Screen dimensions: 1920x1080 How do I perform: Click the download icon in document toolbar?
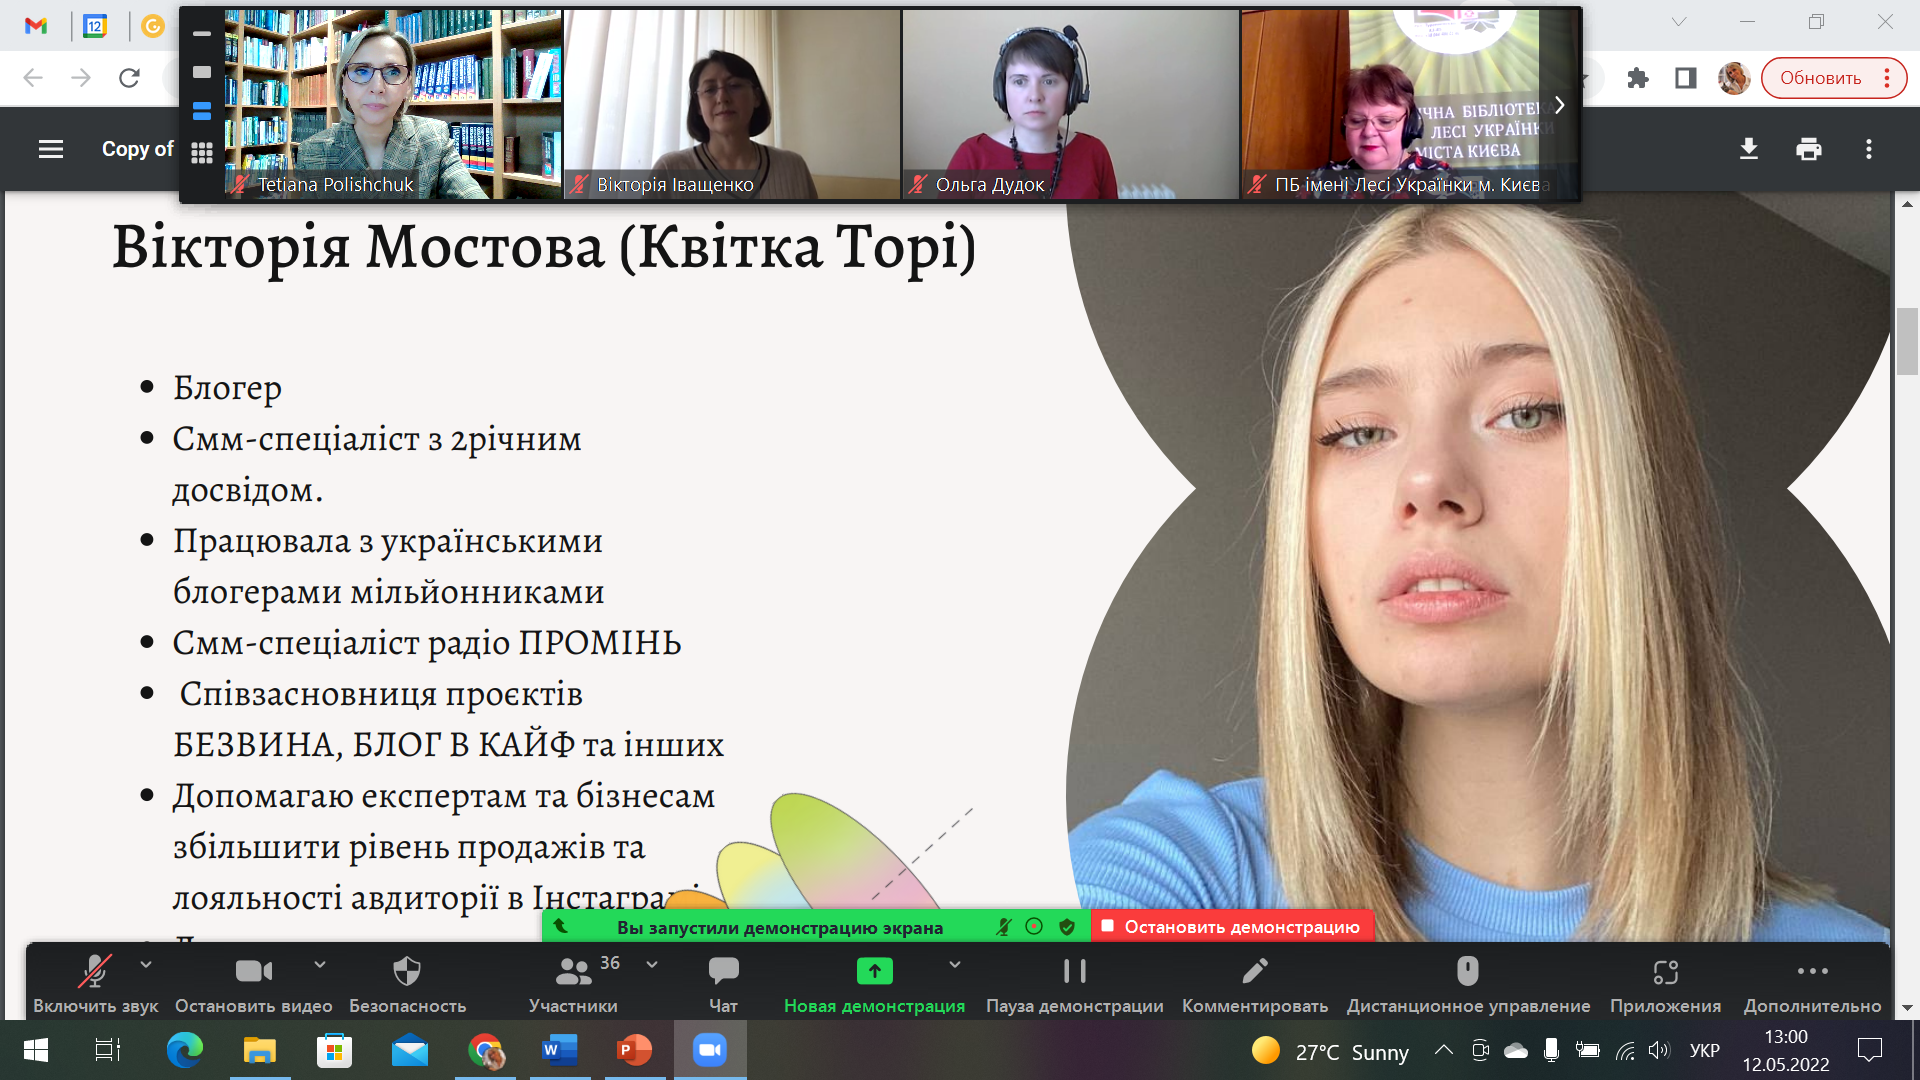coord(1748,150)
